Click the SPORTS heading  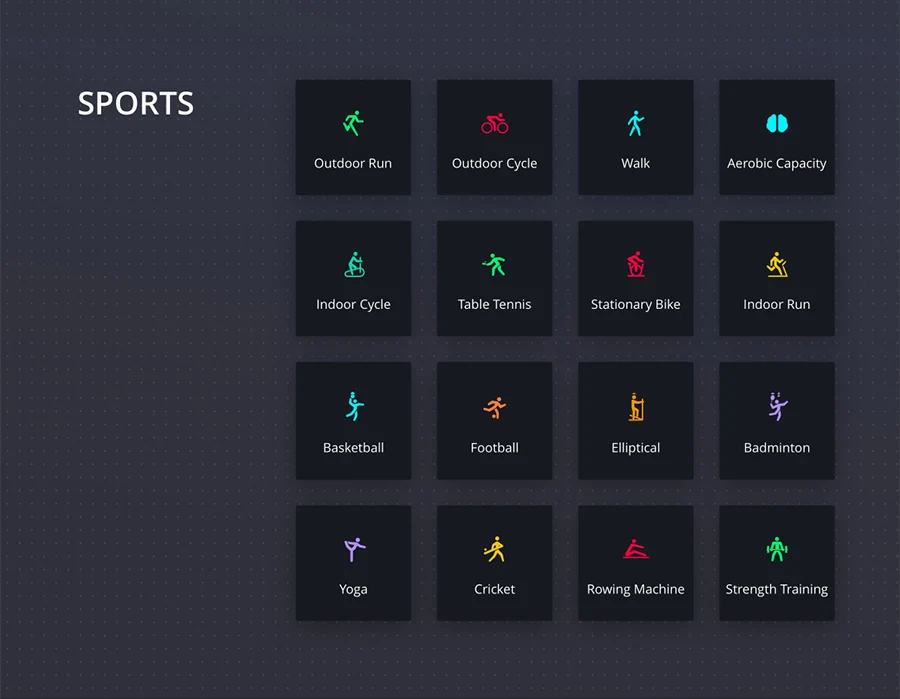[x=136, y=104]
